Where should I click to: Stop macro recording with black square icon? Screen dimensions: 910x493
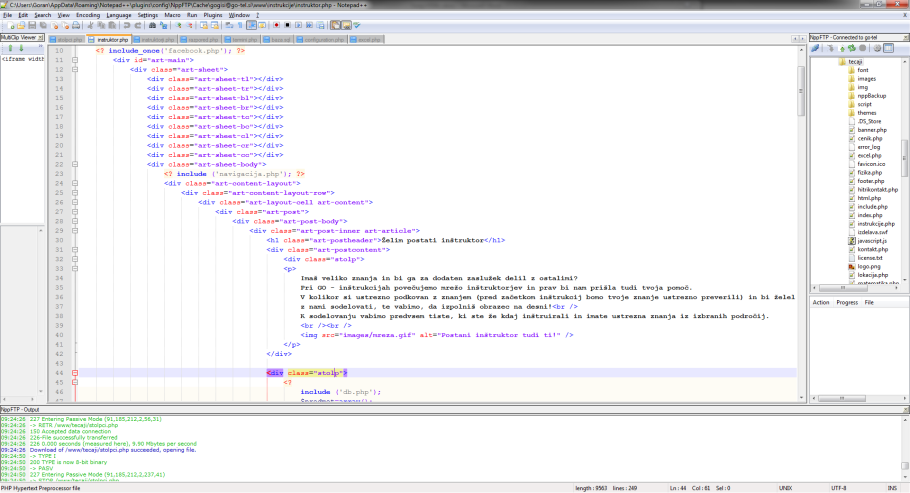(x=287, y=26)
